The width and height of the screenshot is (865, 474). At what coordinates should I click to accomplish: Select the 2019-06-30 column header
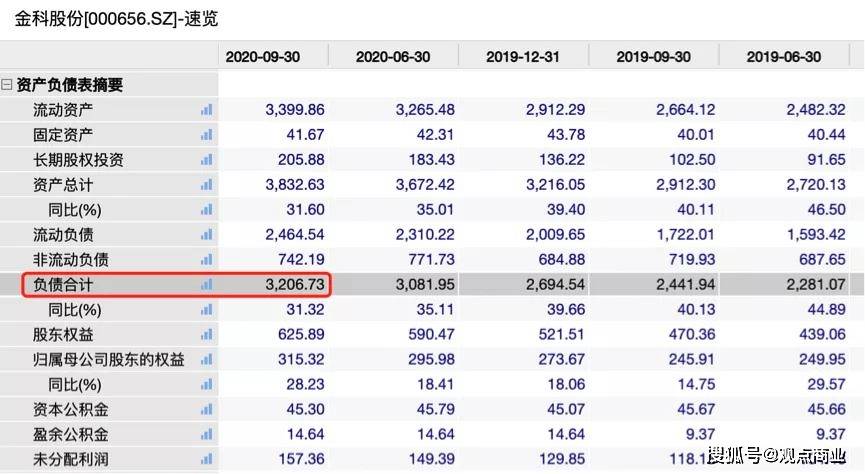point(783,57)
